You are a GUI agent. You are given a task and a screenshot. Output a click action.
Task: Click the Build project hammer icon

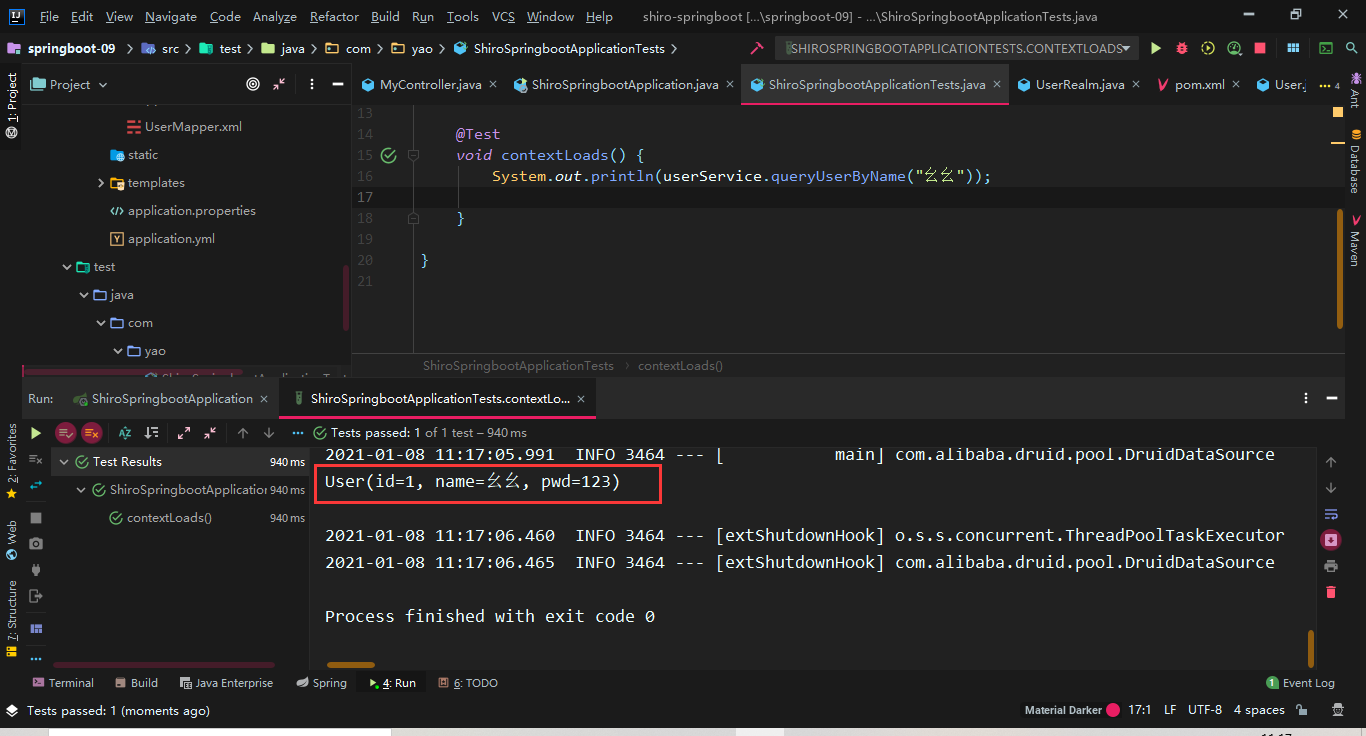757,48
